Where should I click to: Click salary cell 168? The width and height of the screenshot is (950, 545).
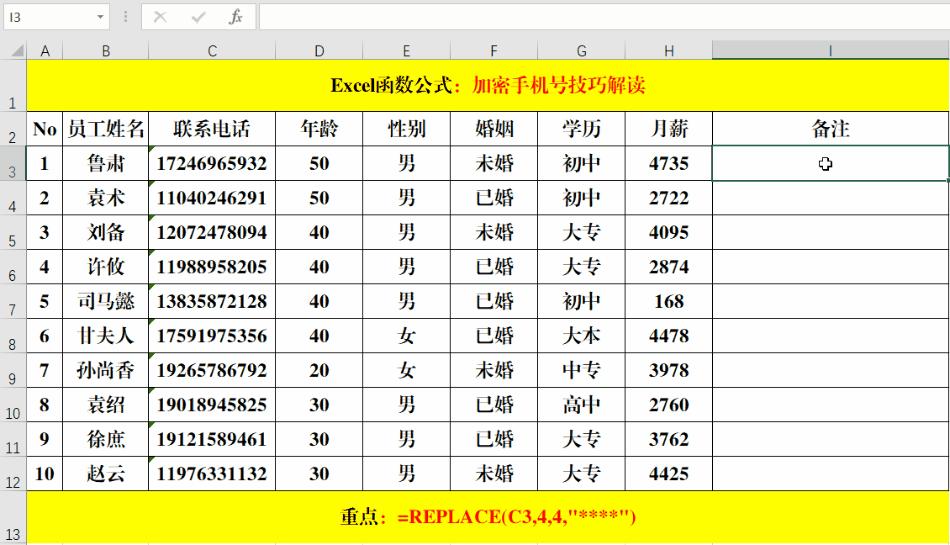(x=669, y=302)
